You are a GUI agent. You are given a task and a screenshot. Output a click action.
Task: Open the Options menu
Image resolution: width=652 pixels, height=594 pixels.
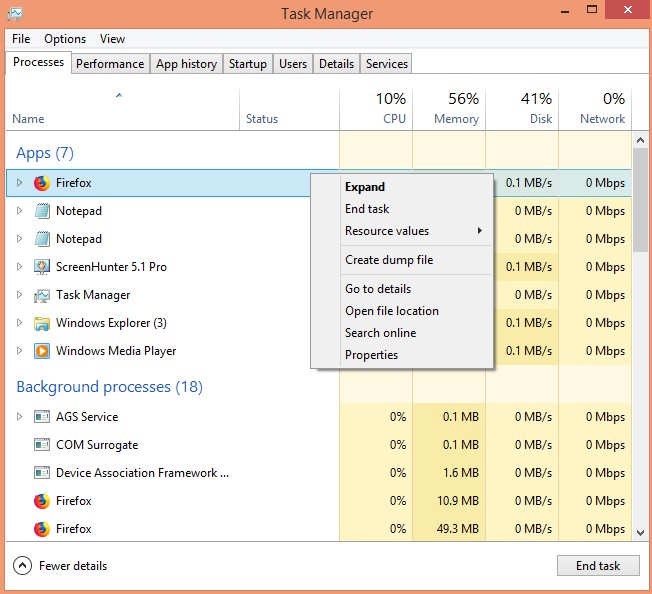[x=65, y=39]
